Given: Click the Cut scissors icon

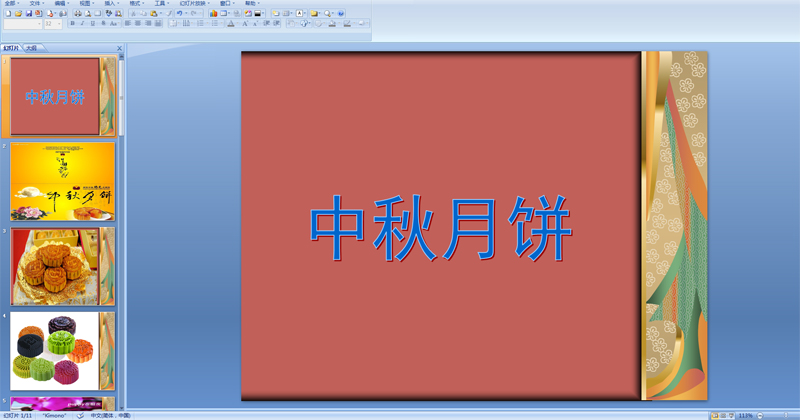Looking at the screenshot, I should coord(133,13).
